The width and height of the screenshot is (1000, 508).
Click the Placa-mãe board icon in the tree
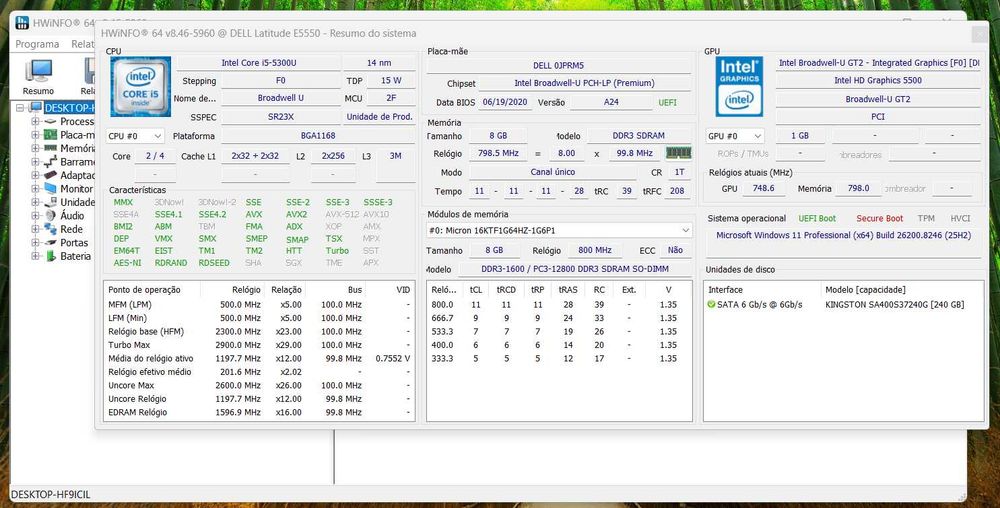pyautogui.click(x=50, y=134)
